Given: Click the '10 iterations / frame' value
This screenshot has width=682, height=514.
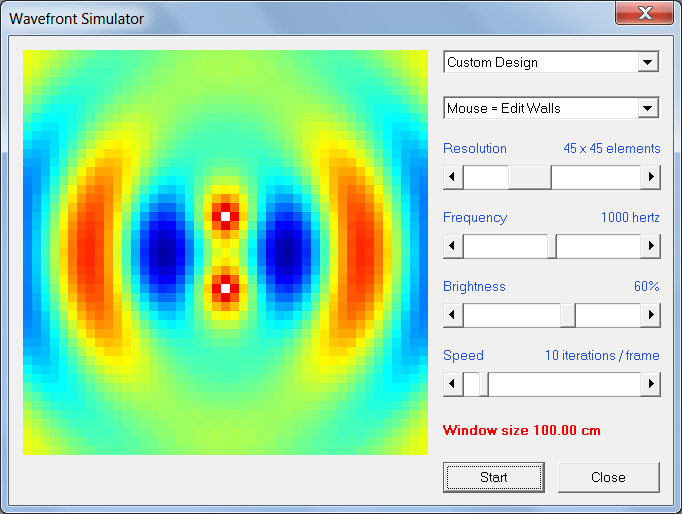Looking at the screenshot, I should pos(602,355).
